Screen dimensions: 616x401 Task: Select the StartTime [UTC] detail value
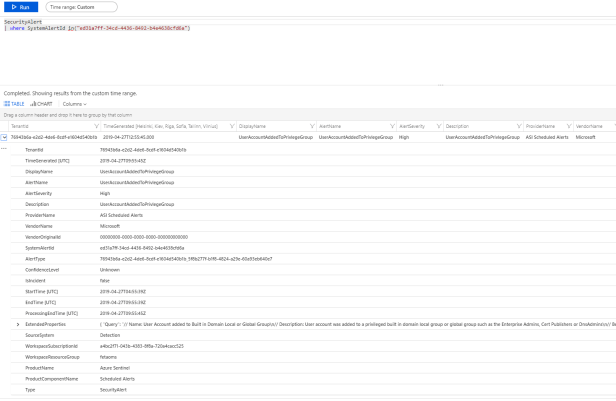[123, 292]
